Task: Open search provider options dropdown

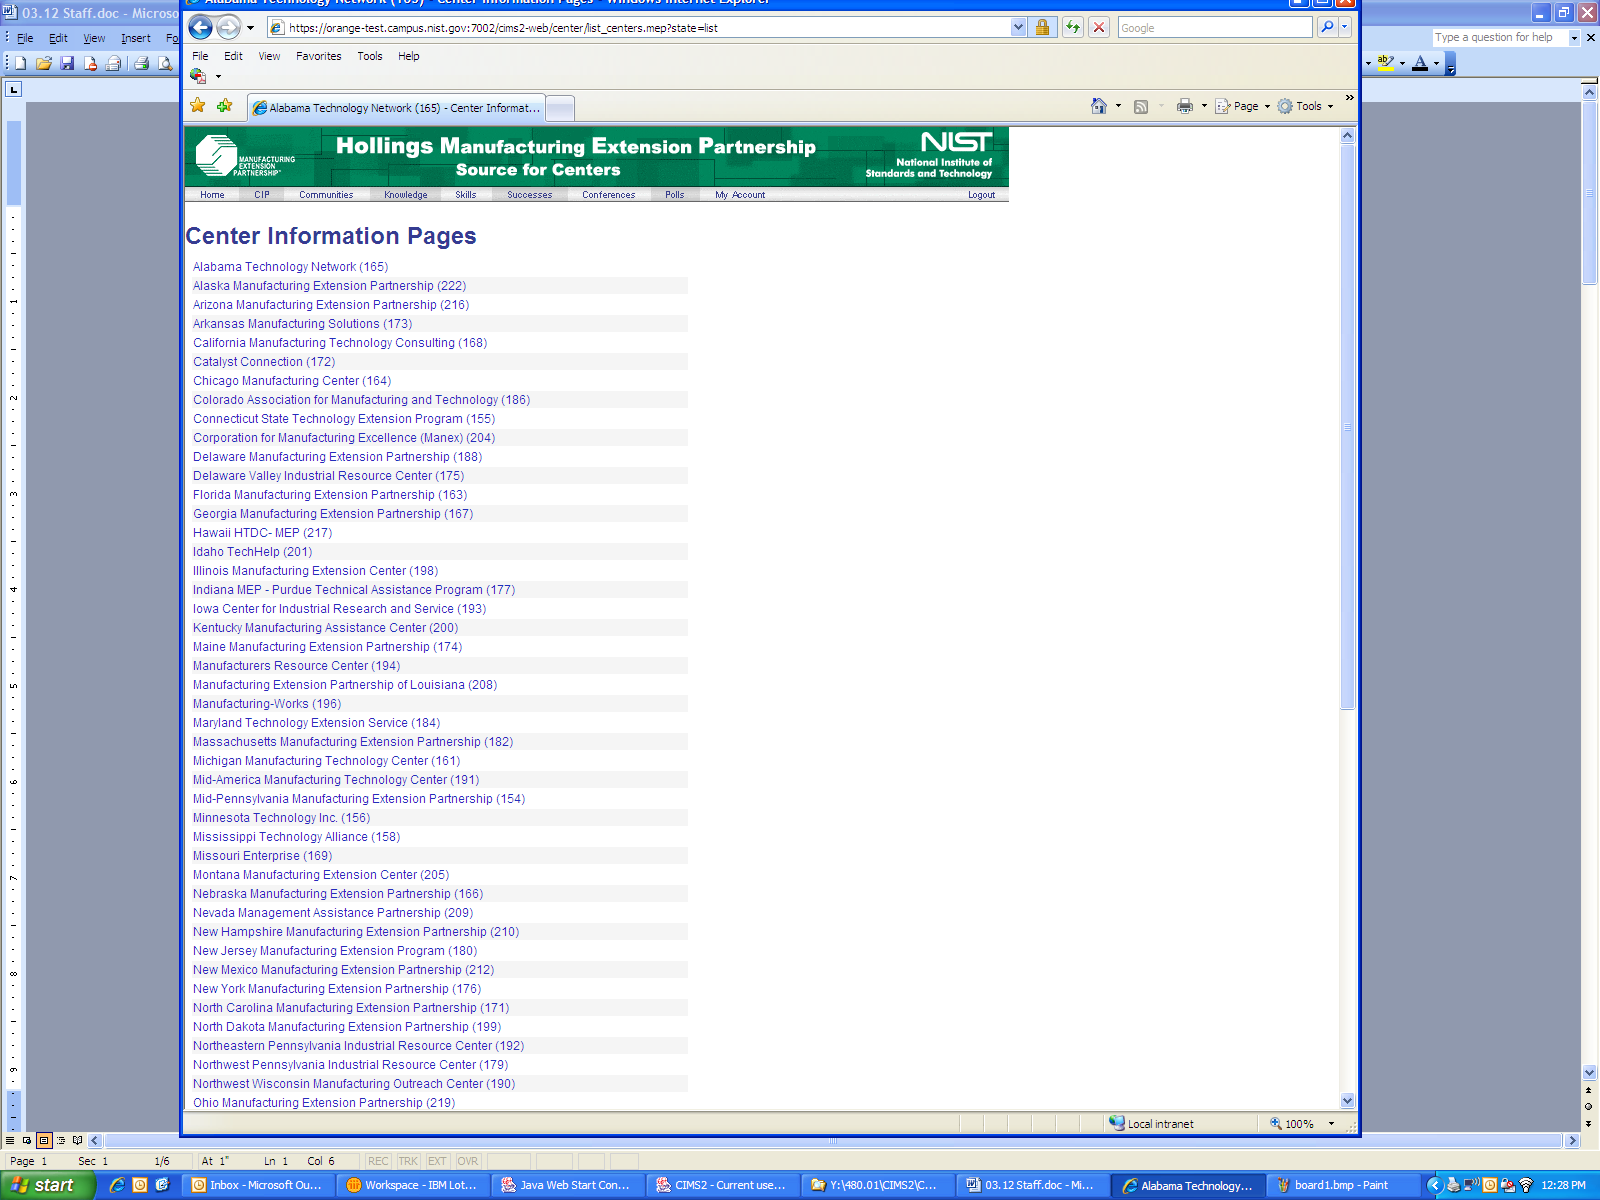Action: (1345, 28)
